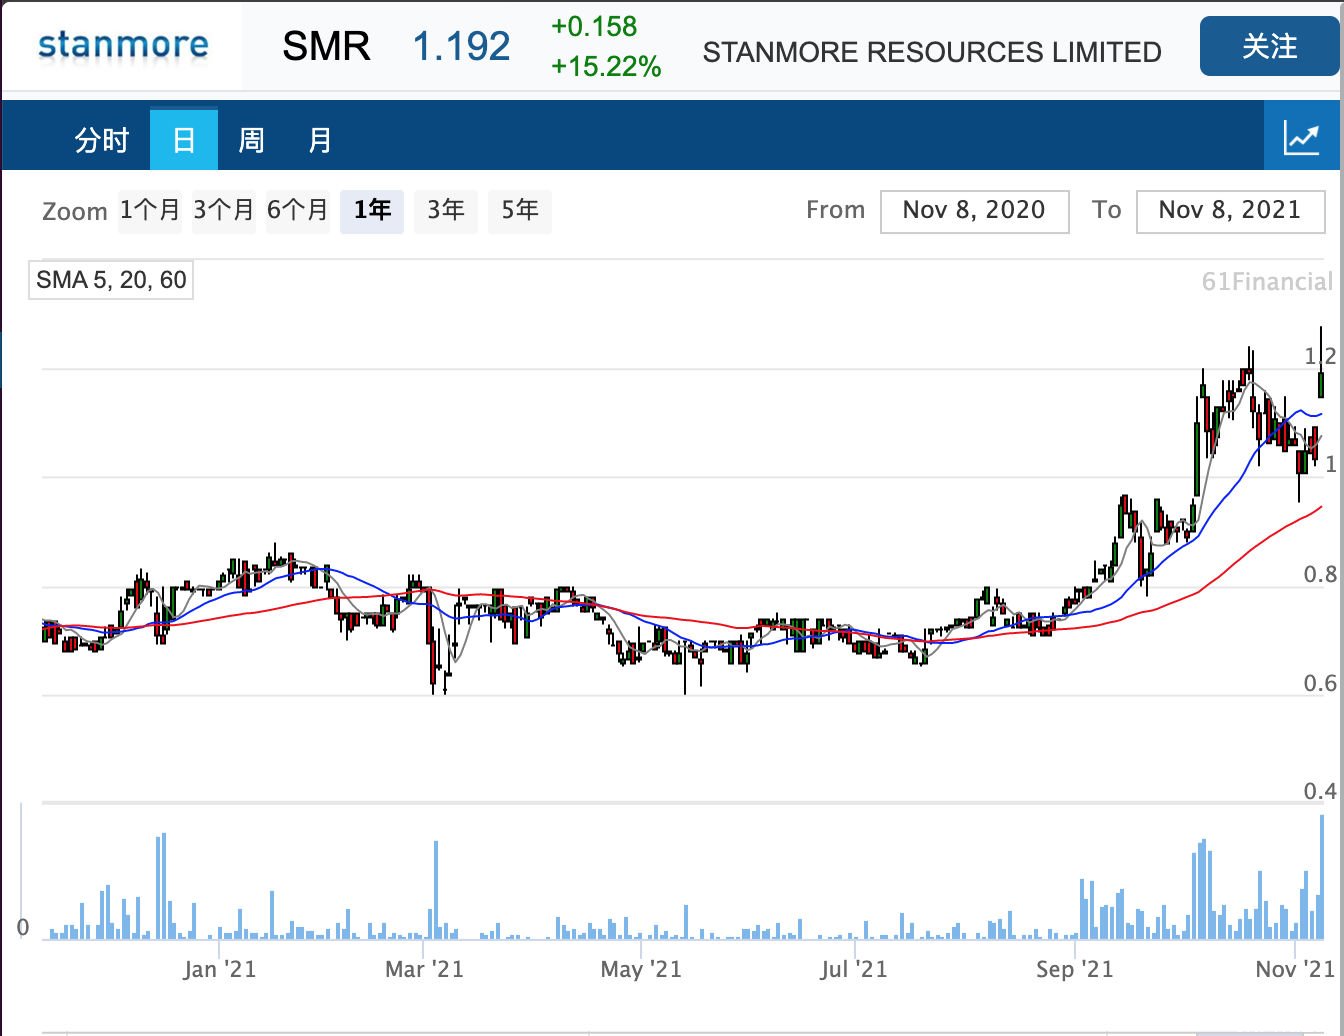Open the chart indicator icon
1344x1036 pixels.
click(x=1303, y=138)
